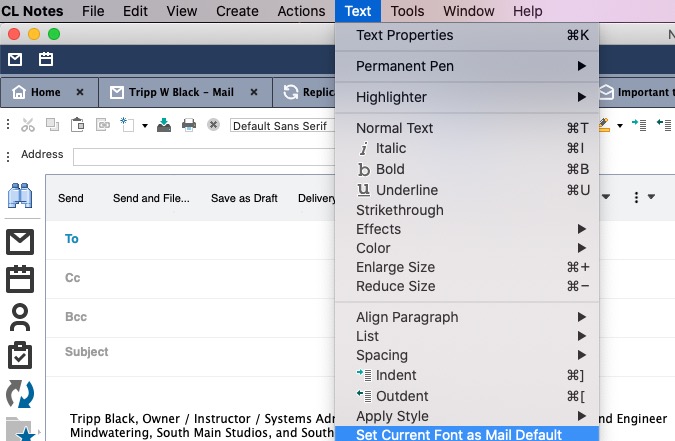This screenshot has width=675, height=441.
Task: Click the printer icon in toolbar
Action: [188, 125]
